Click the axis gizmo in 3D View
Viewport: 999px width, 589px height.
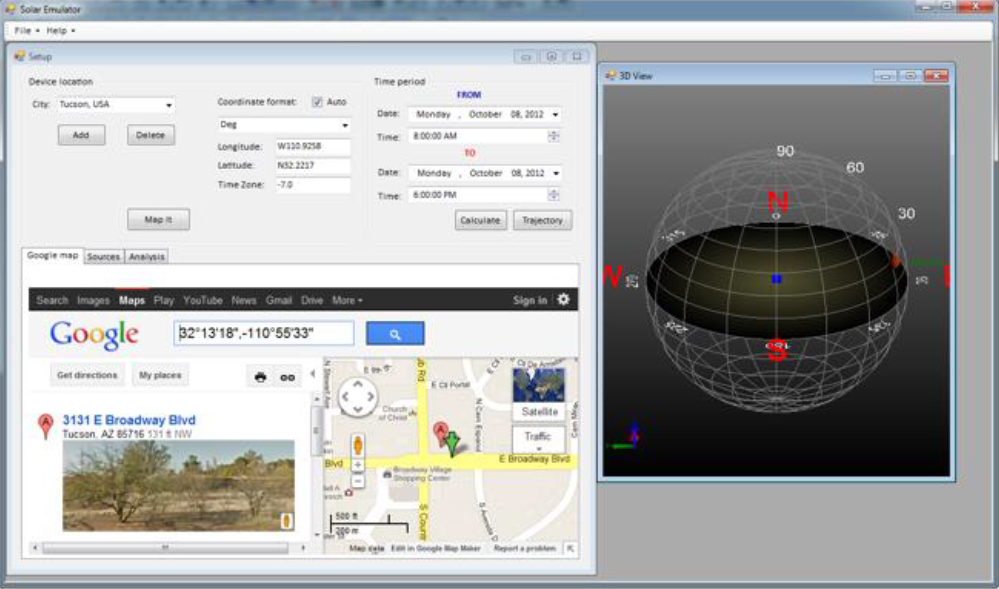(x=628, y=437)
